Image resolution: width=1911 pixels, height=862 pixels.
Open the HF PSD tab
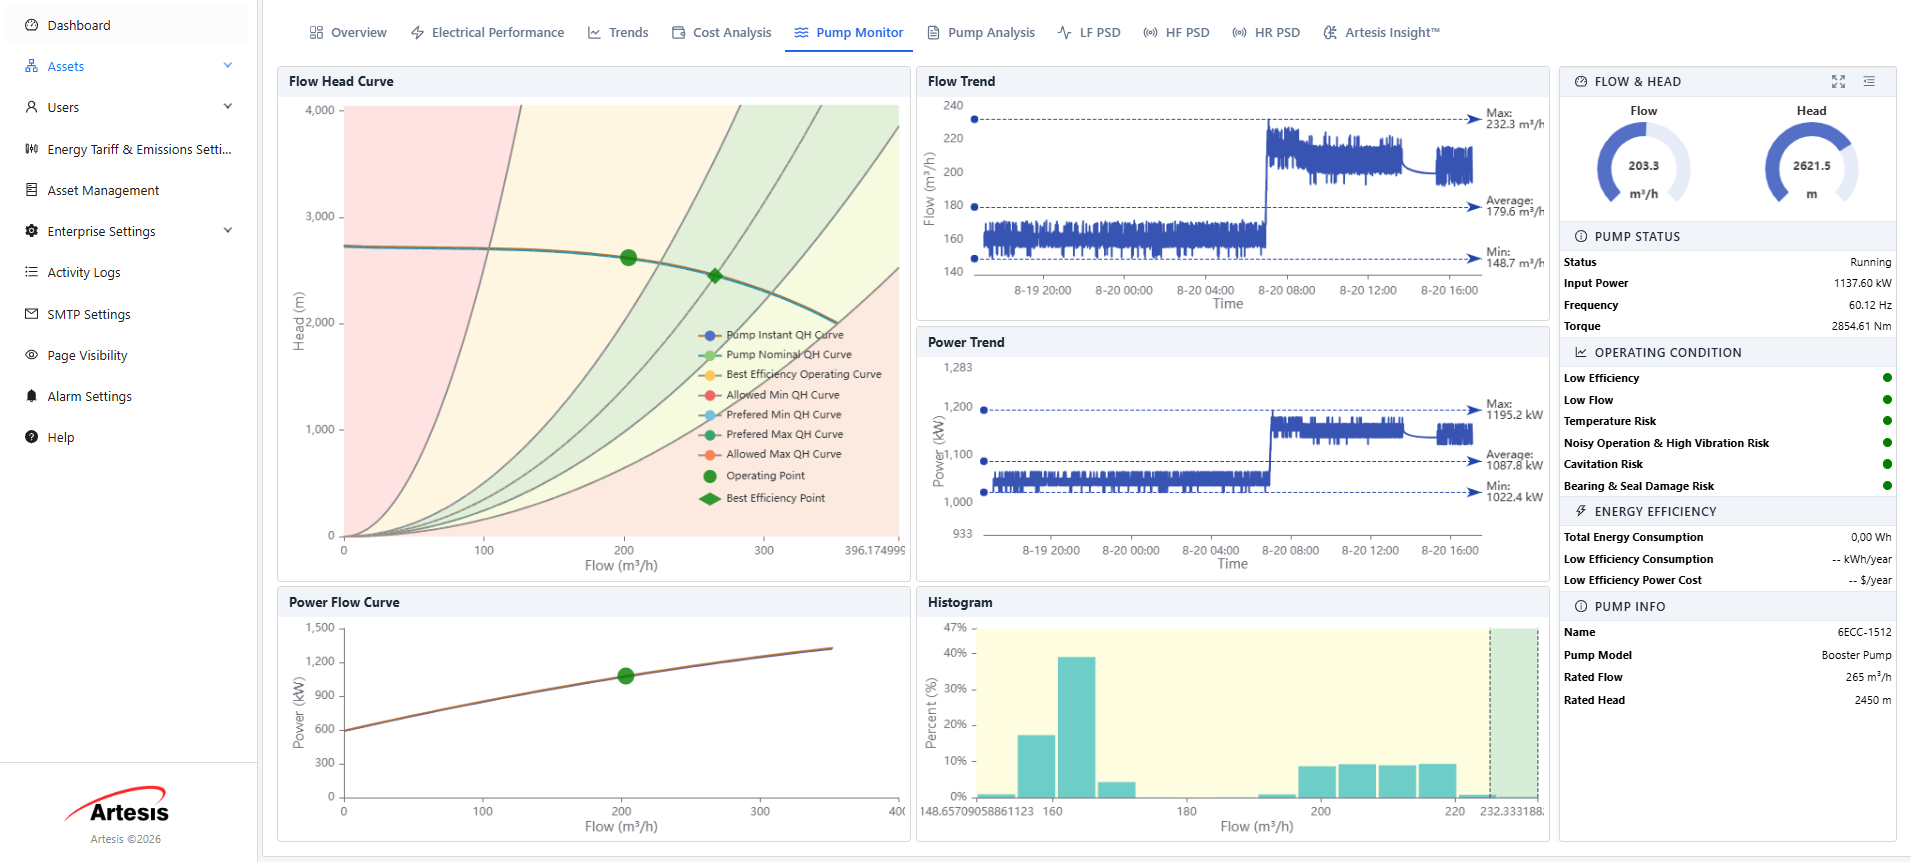coord(1177,33)
